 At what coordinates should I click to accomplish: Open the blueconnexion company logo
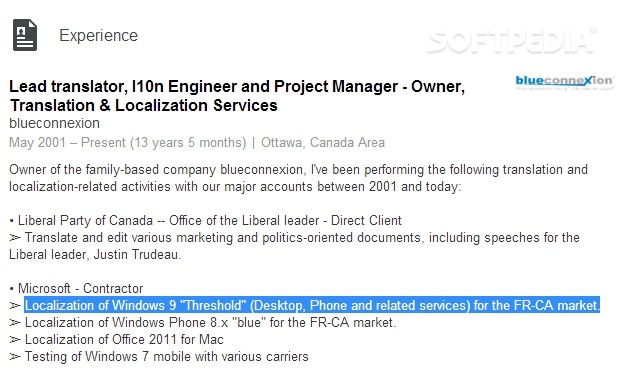[565, 82]
